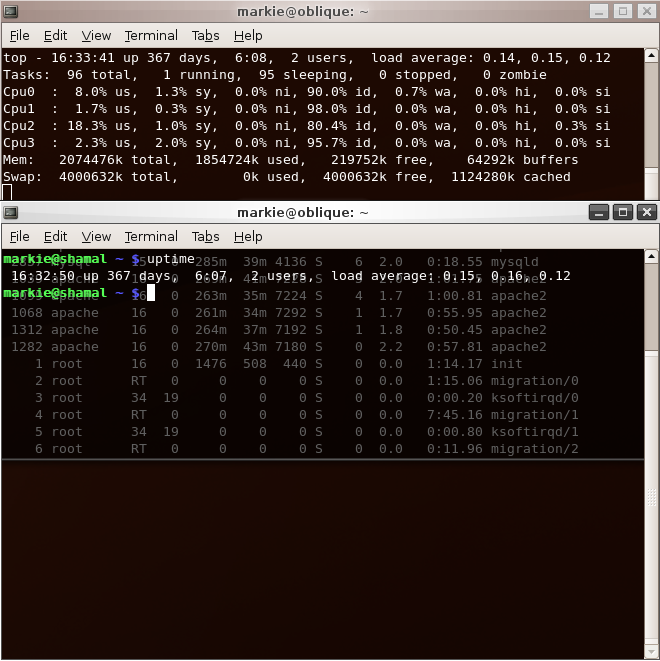Click scroll-up arrow in top terminal scrollbar
The image size is (660, 661).
click(652, 55)
